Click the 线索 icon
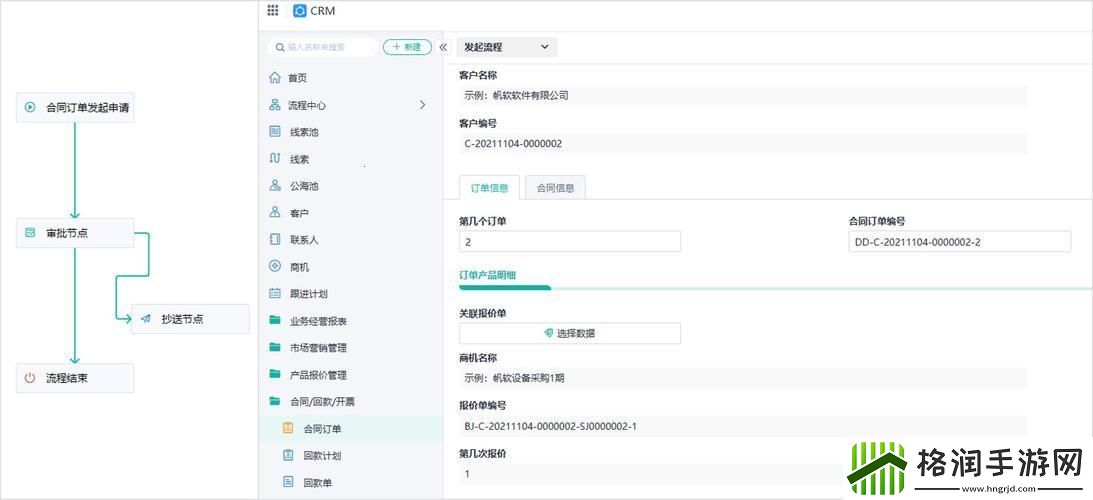This screenshot has width=1093, height=500. tap(275, 159)
